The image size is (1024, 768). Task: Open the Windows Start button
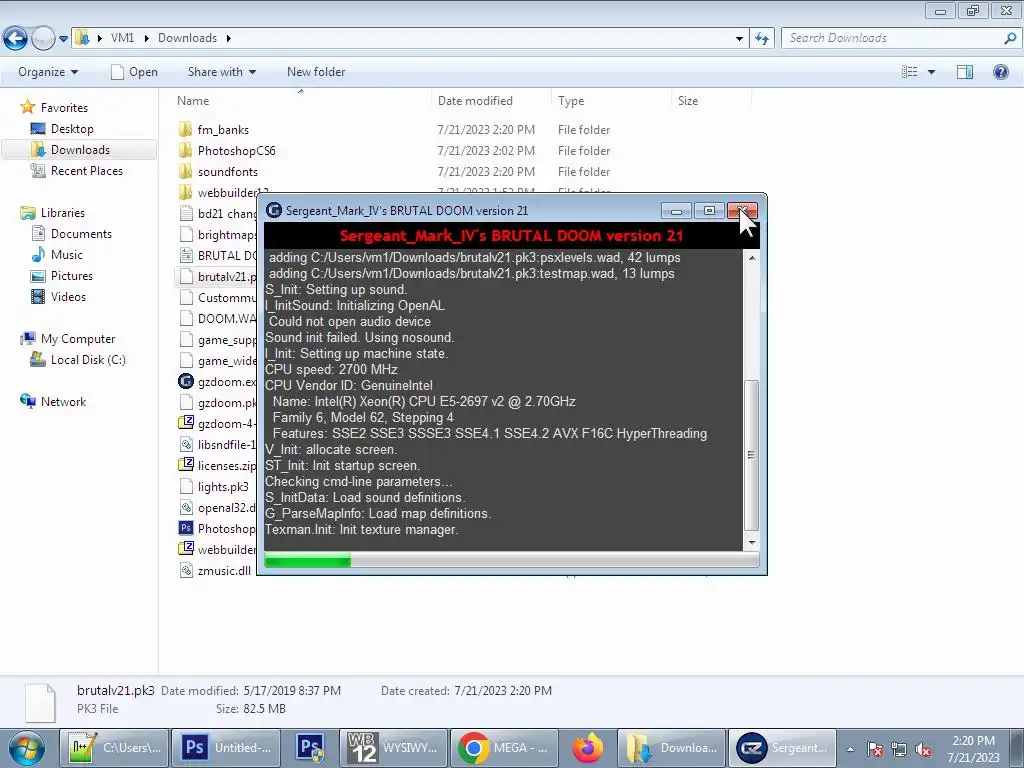(x=27, y=748)
